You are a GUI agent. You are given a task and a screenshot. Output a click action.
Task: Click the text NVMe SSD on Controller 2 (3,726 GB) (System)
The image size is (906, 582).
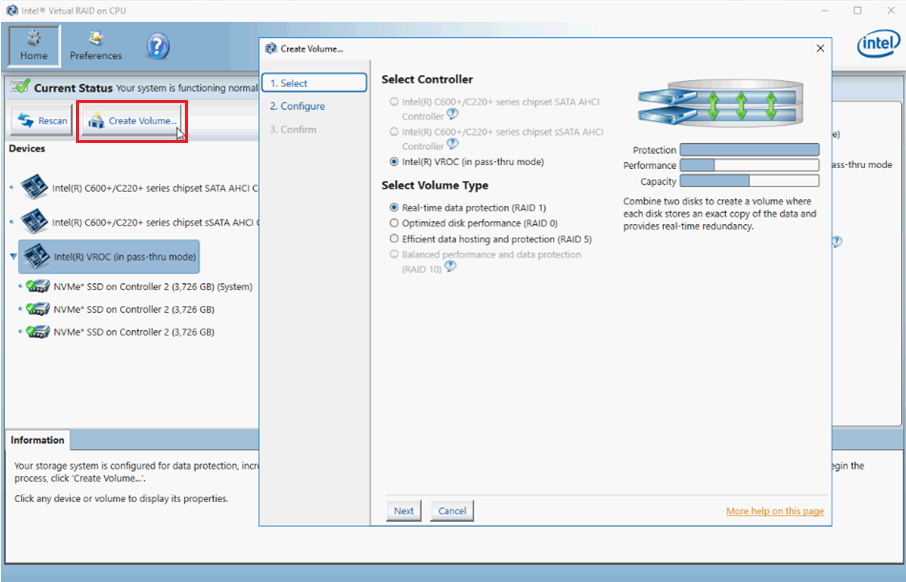pos(153,287)
